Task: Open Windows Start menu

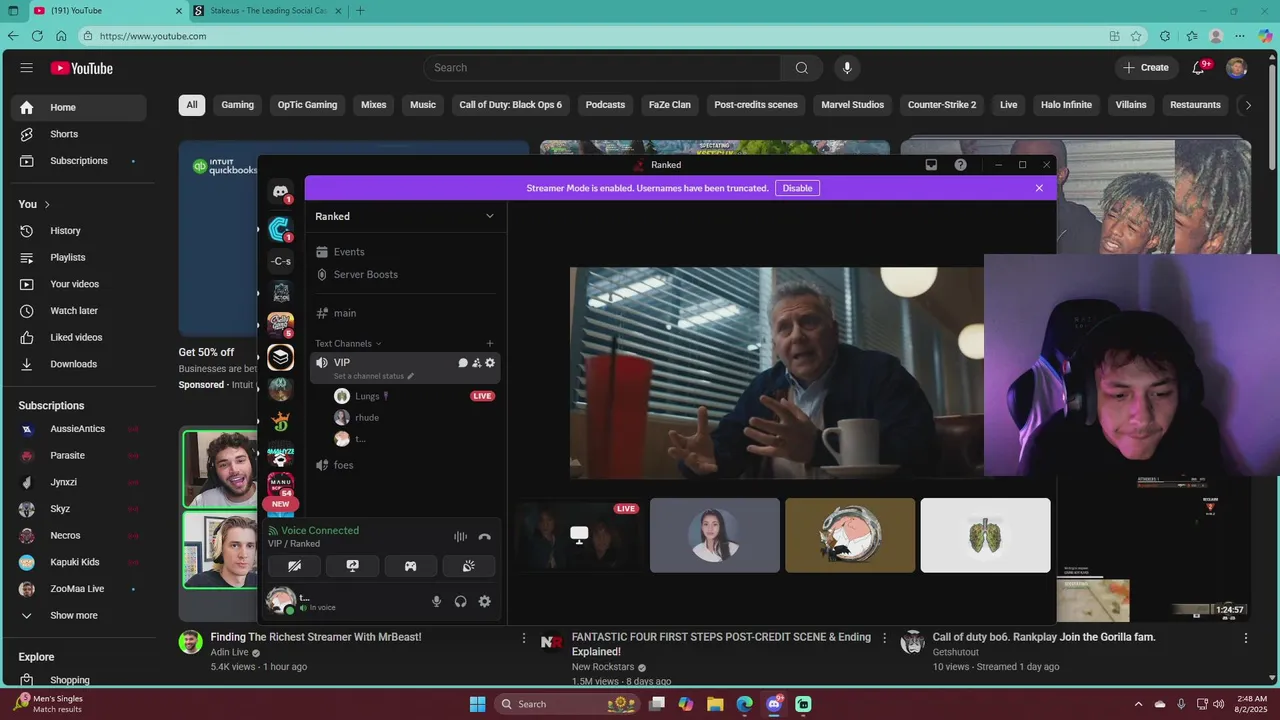Action: pos(477,704)
